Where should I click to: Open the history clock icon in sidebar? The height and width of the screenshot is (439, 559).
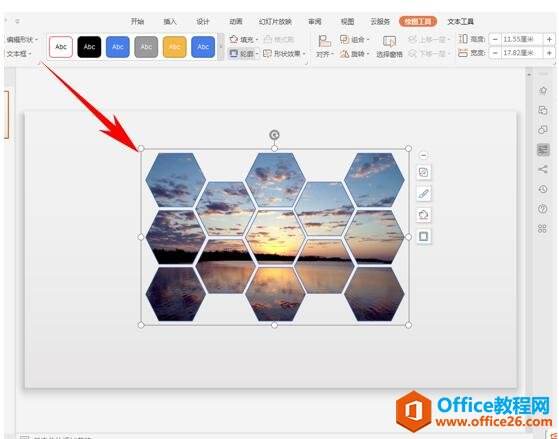543,189
